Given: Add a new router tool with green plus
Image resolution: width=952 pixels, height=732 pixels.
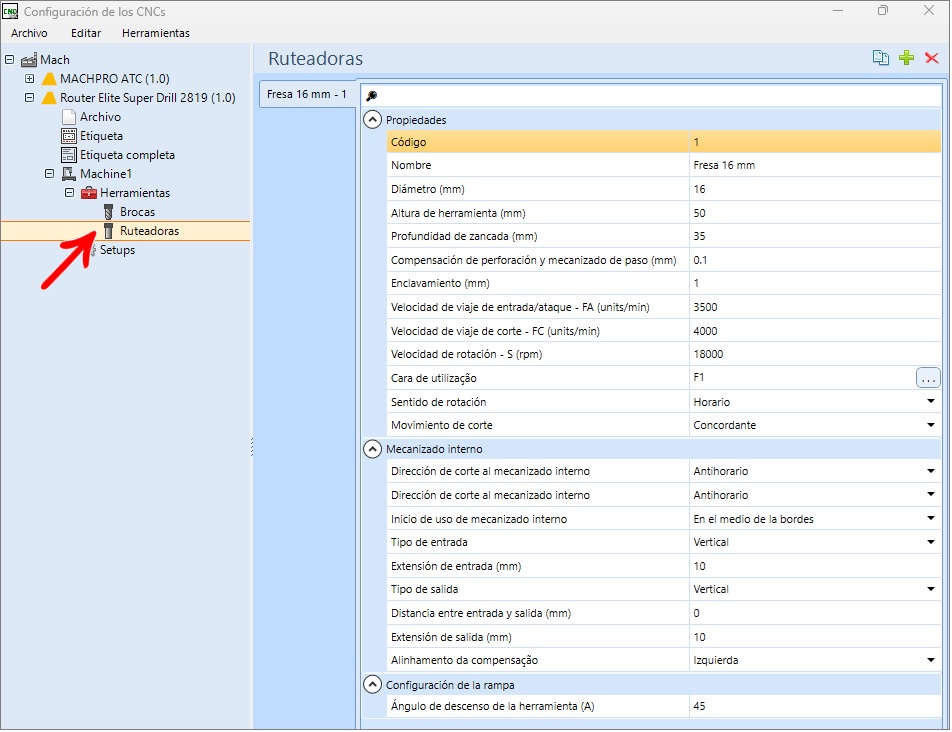Looking at the screenshot, I should [906, 58].
